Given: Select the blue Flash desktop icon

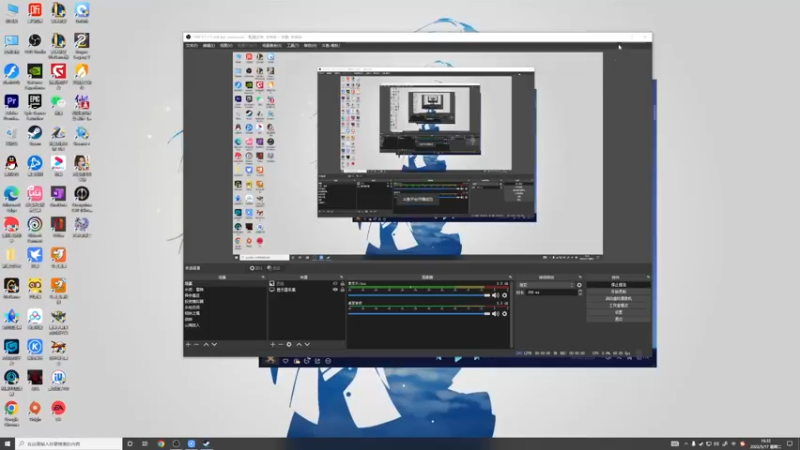Looking at the screenshot, I should pos(11,74).
